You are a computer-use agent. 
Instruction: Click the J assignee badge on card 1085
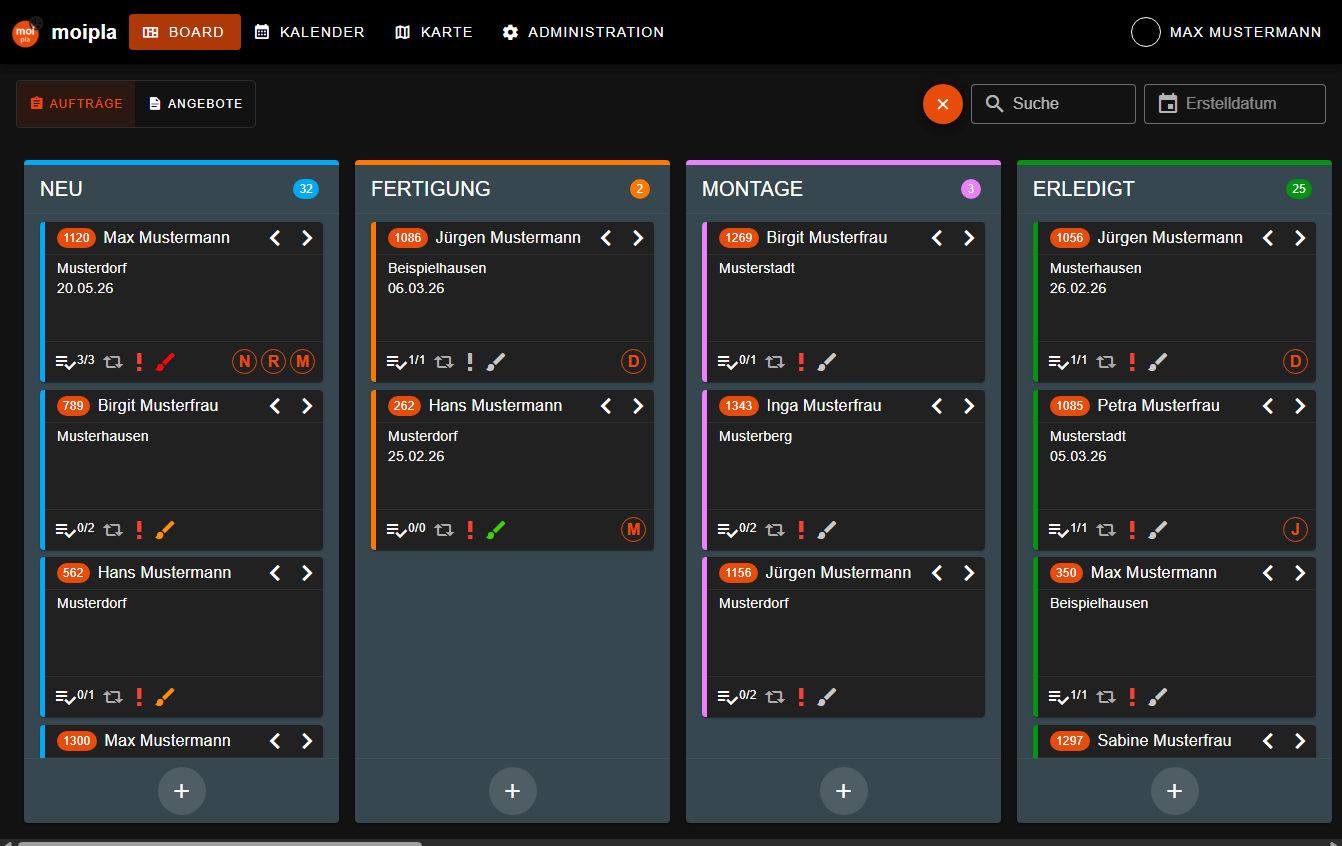tap(1295, 530)
